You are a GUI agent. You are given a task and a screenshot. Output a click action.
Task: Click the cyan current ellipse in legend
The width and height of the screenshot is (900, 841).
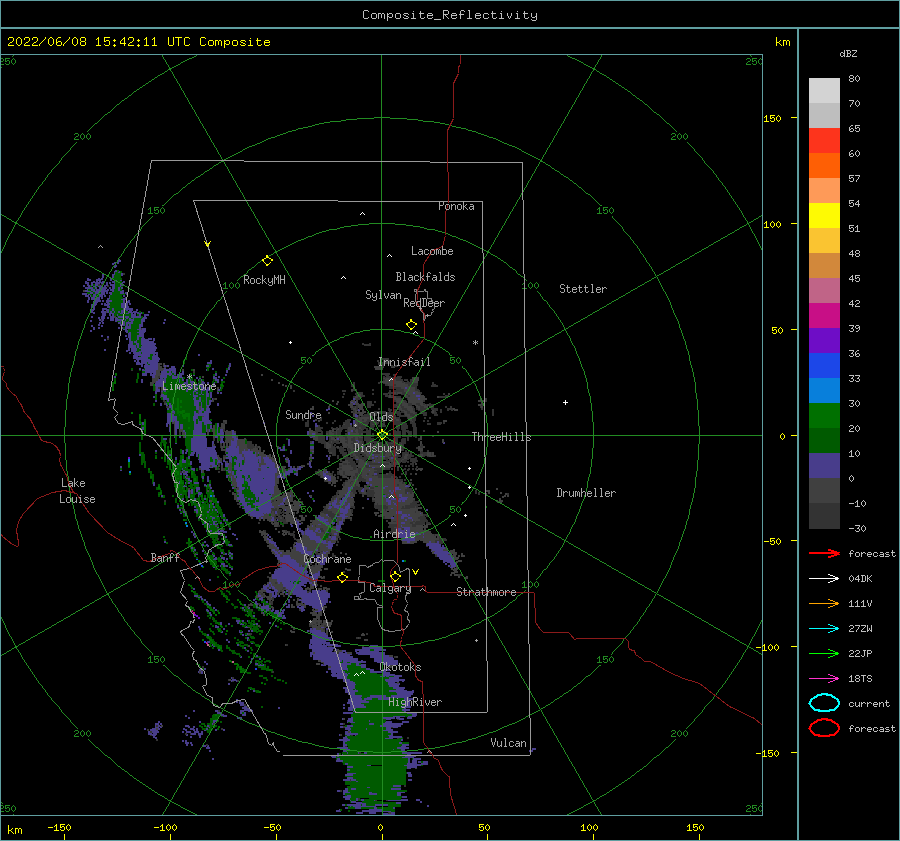coord(824,703)
